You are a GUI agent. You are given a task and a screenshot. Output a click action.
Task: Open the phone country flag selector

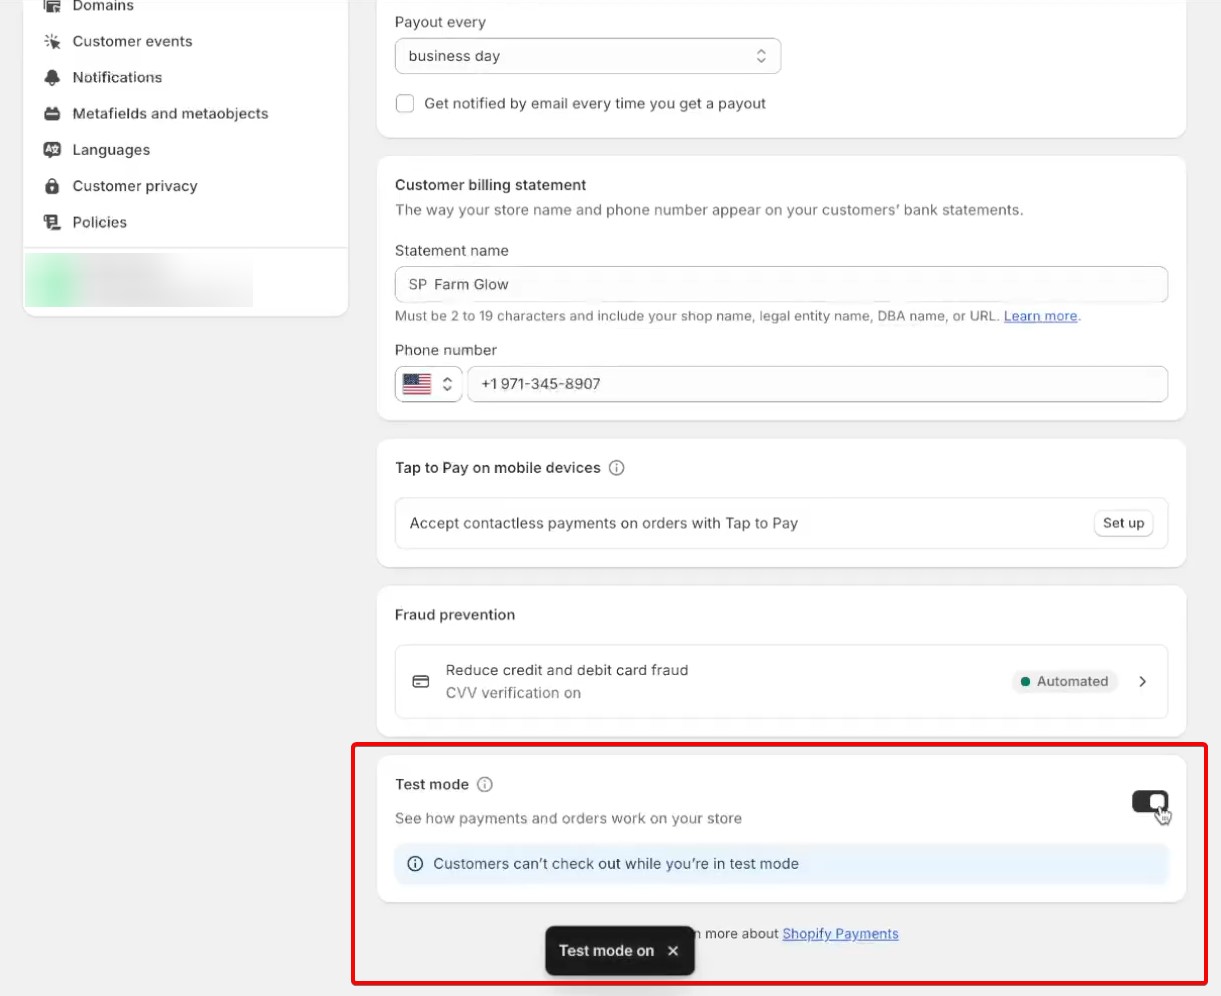pyautogui.click(x=428, y=383)
